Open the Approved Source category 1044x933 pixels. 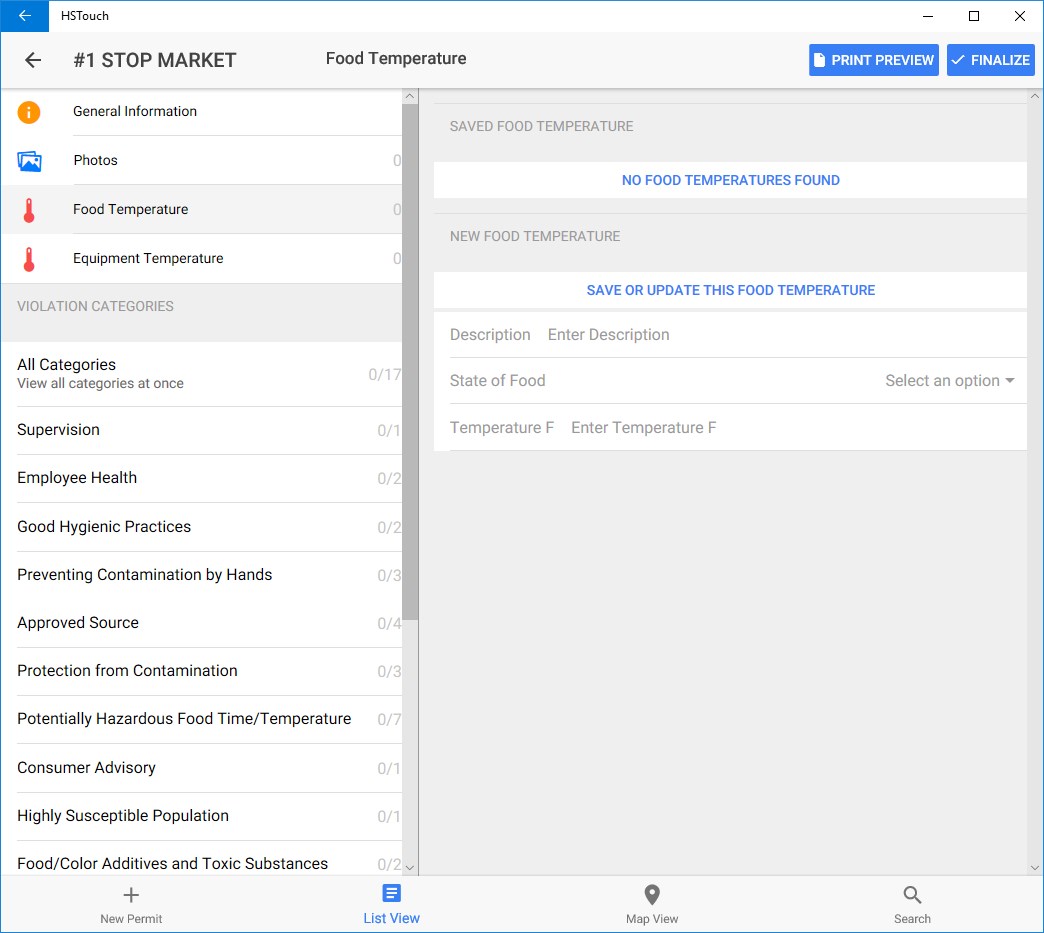201,623
